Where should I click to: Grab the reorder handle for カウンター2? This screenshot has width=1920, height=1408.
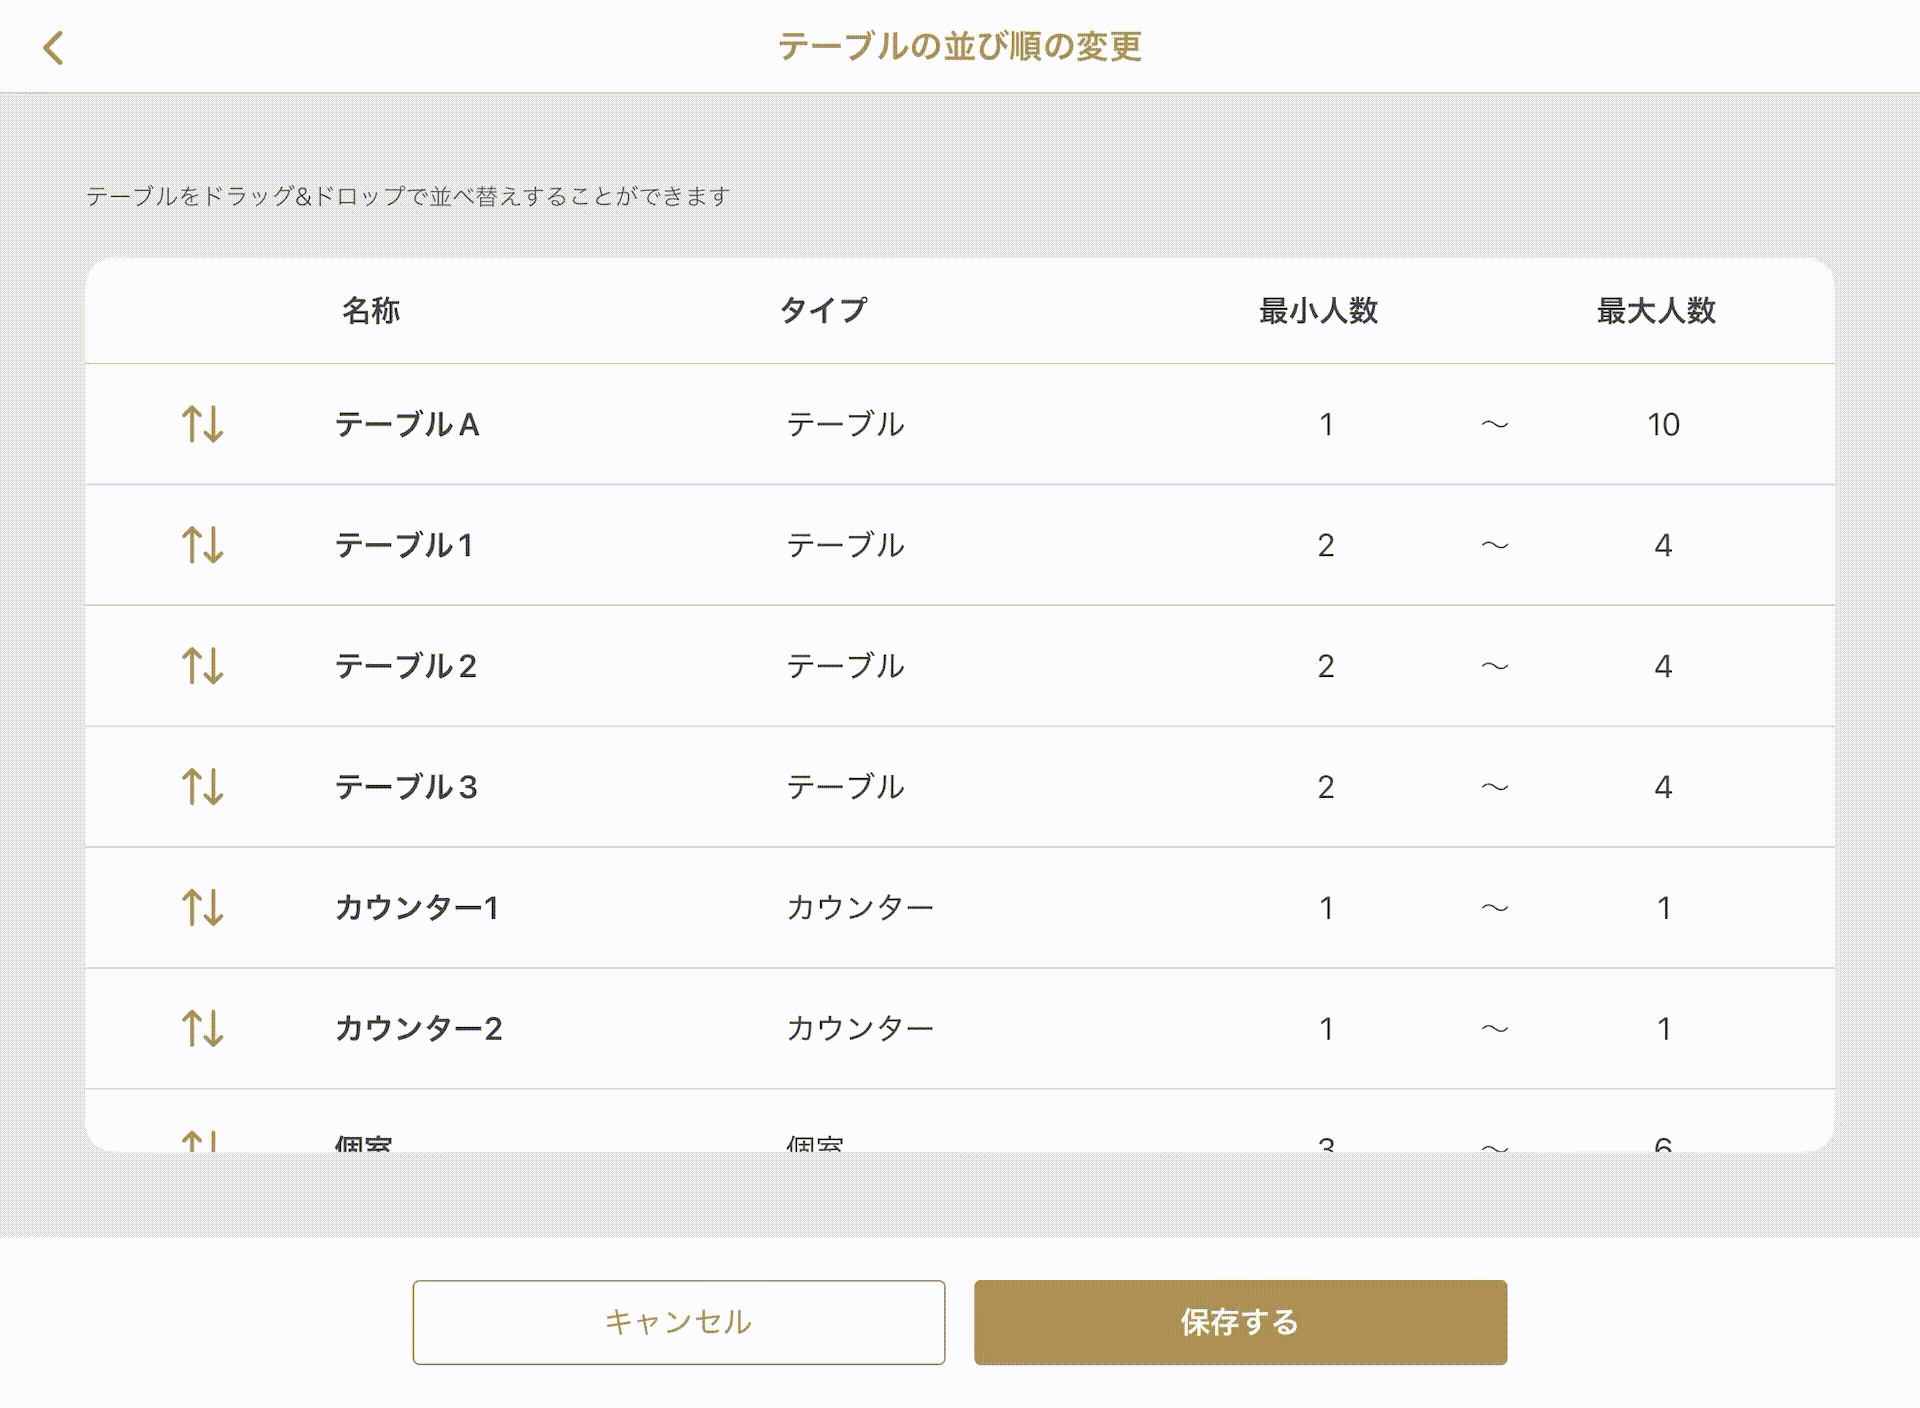click(x=202, y=1029)
